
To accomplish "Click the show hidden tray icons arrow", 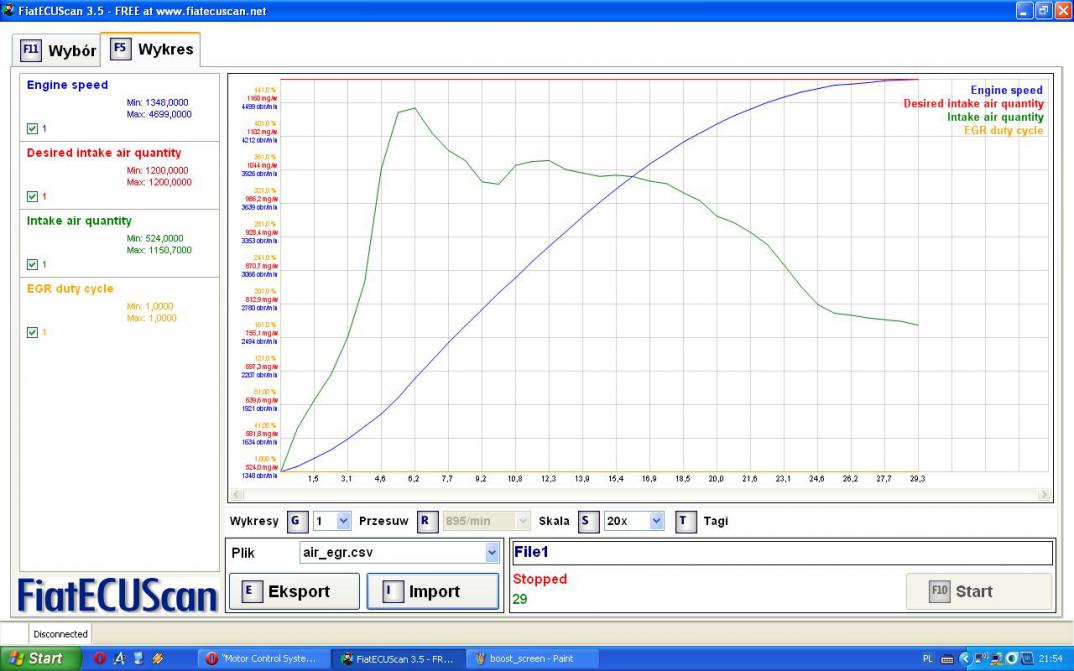I will pyautogui.click(x=965, y=659).
